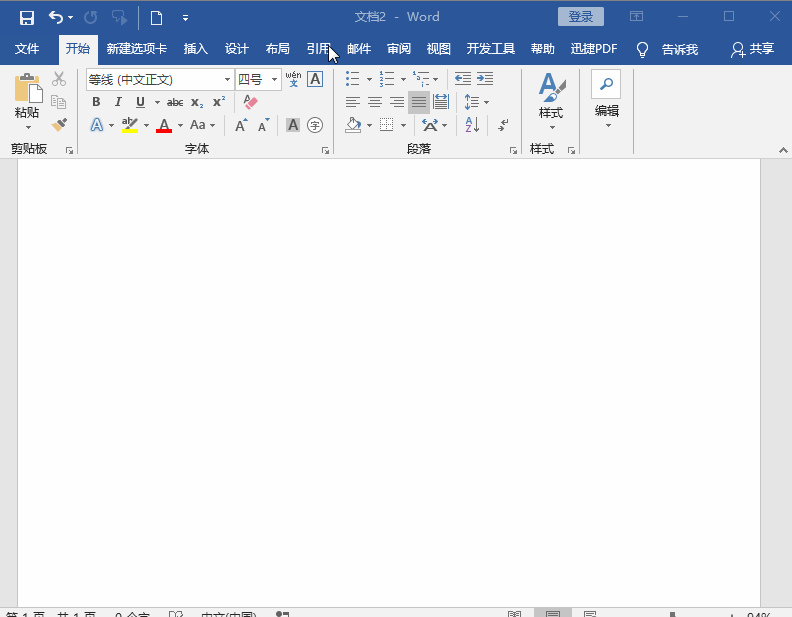The height and width of the screenshot is (617, 792).
Task: Select the Format Painter brush
Action: 59,125
